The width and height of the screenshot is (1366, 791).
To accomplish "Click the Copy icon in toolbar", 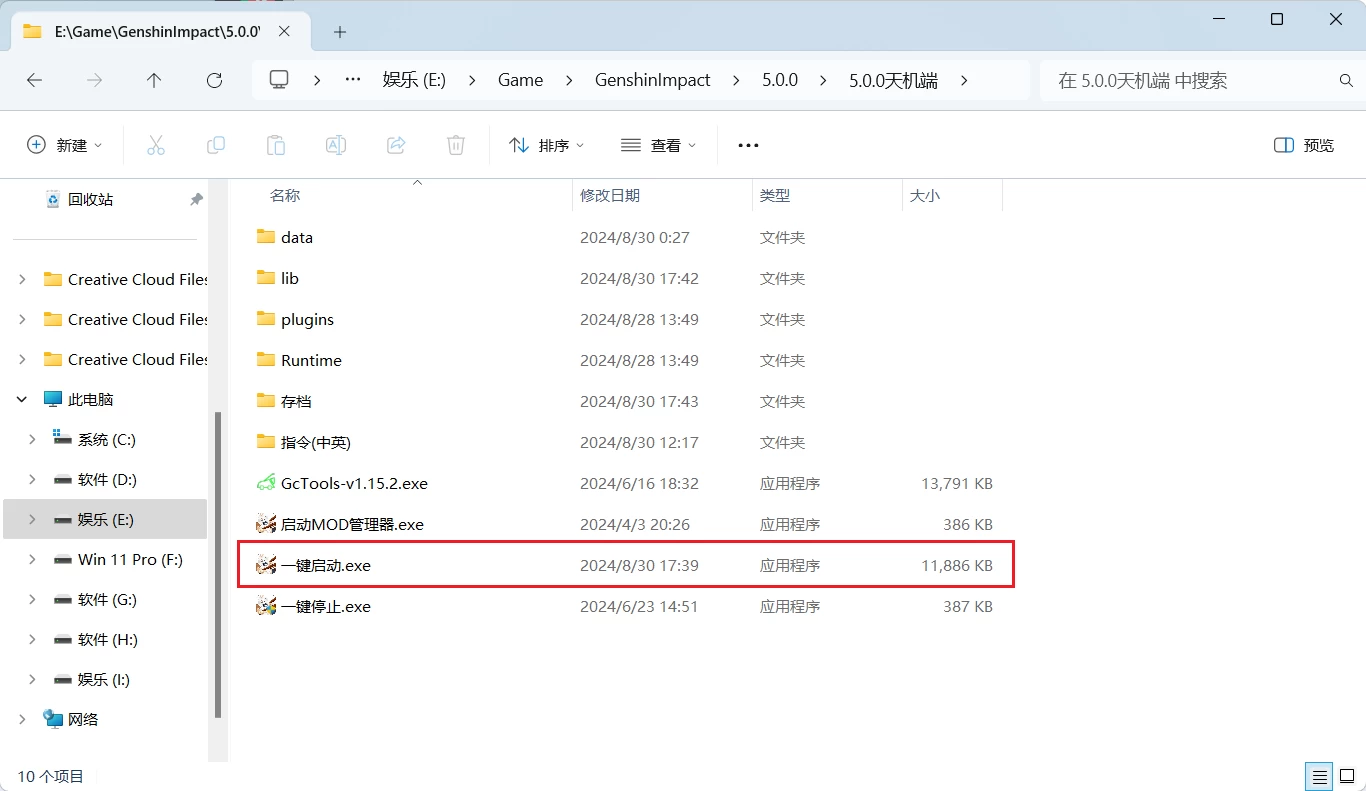I will click(x=216, y=145).
